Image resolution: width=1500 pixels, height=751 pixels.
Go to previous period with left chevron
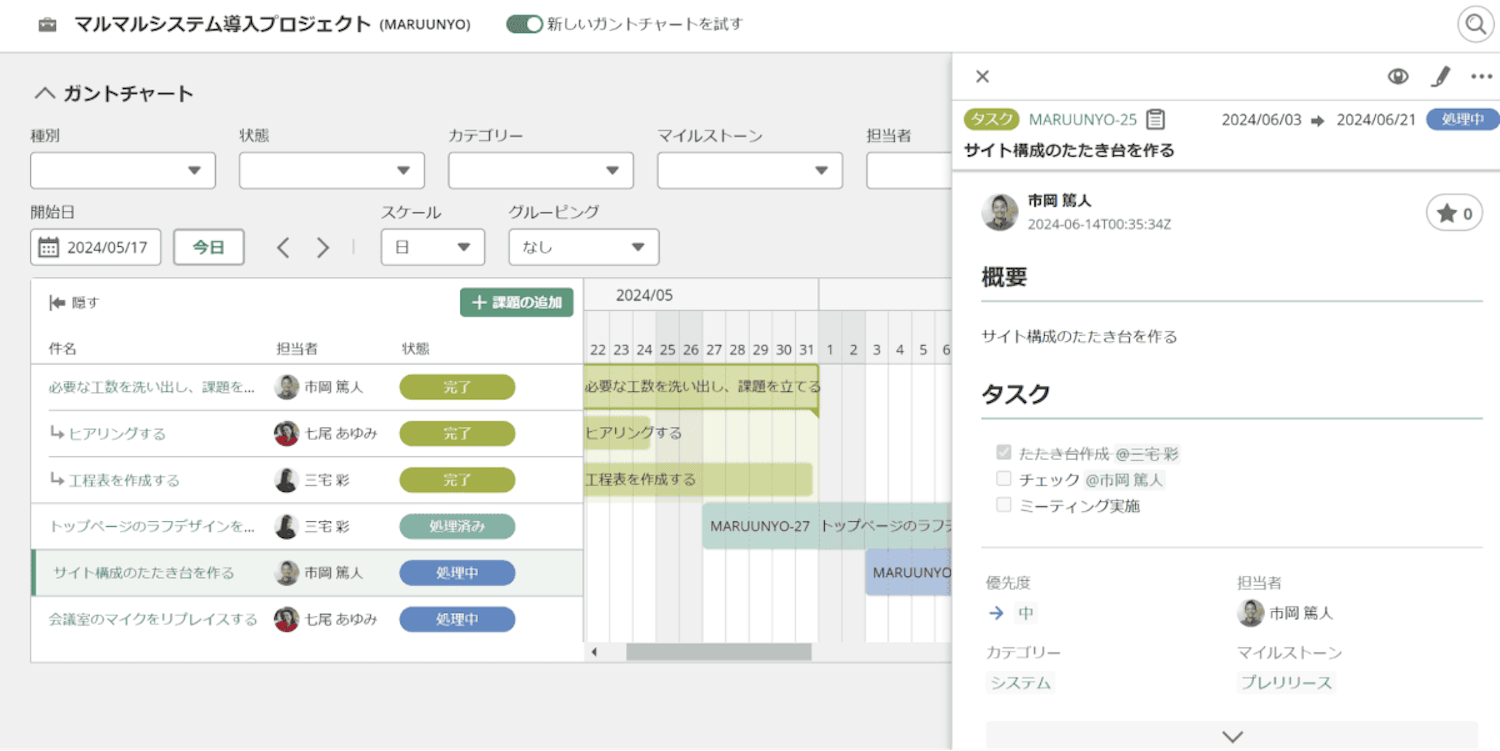coord(283,248)
